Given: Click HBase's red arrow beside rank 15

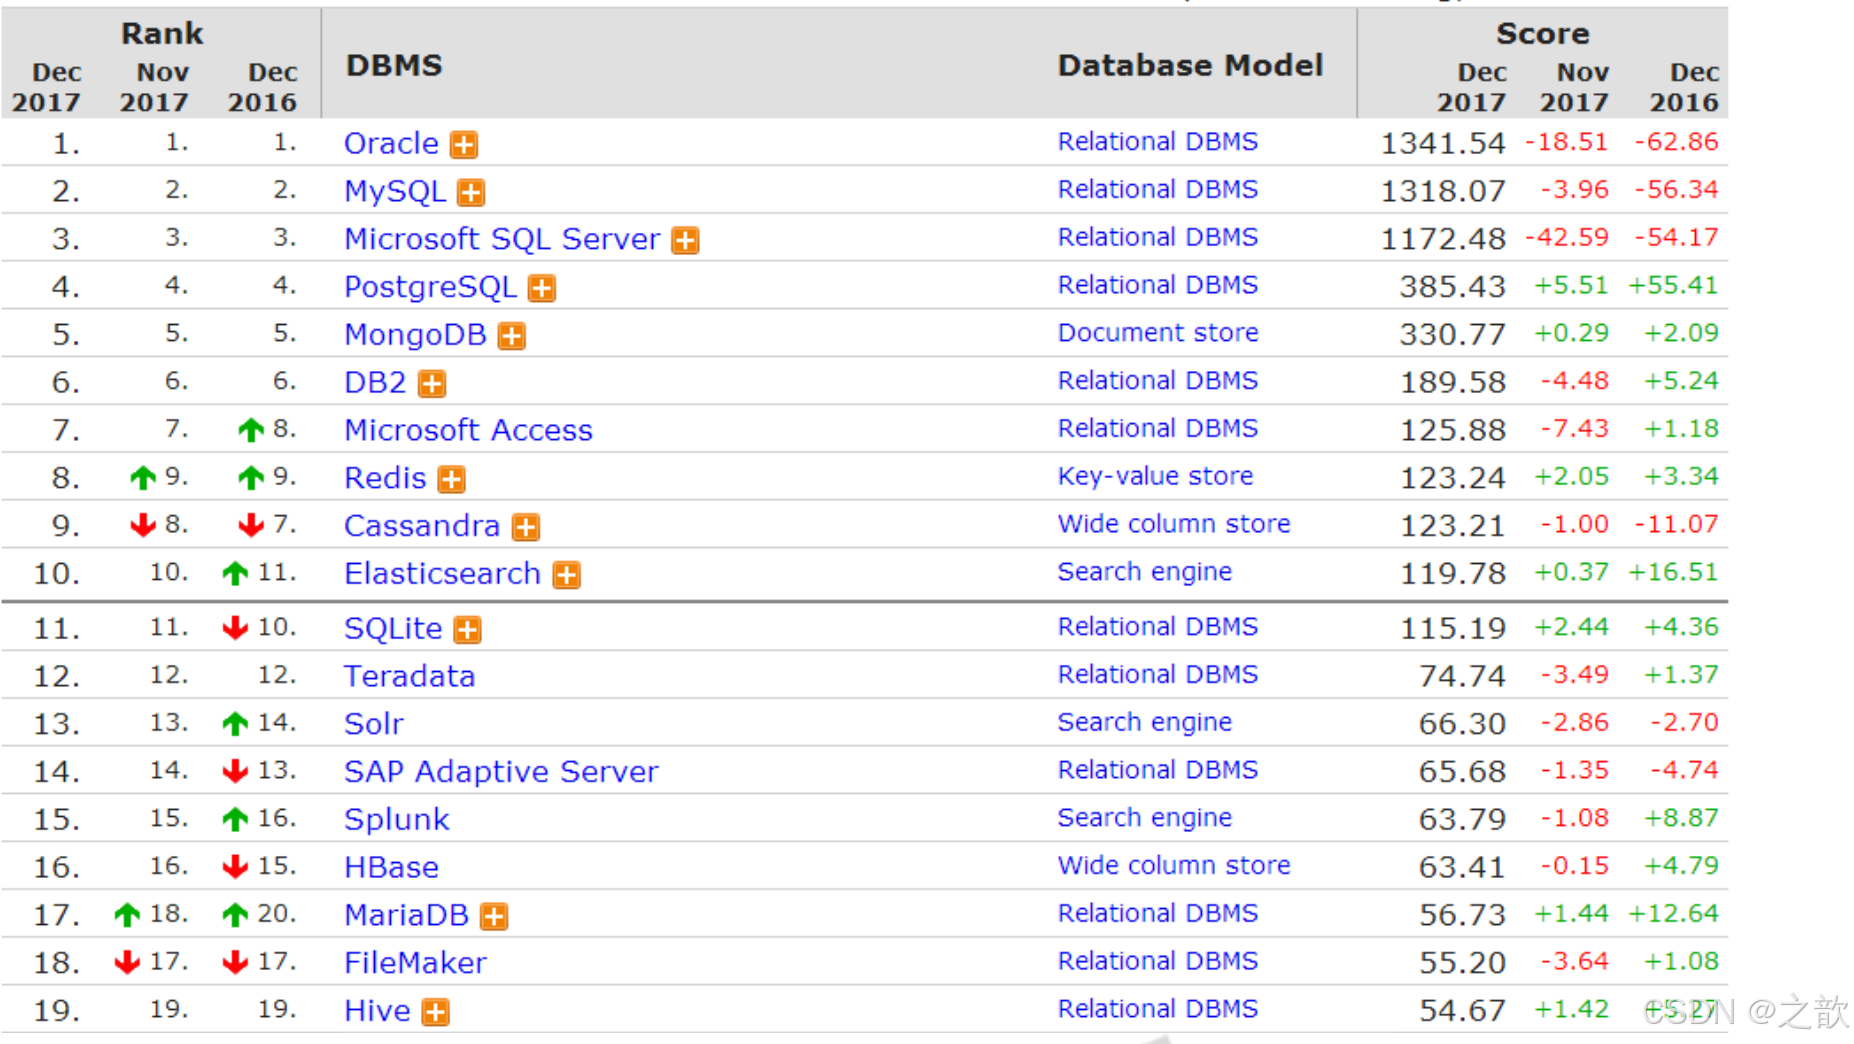Looking at the screenshot, I should [235, 867].
